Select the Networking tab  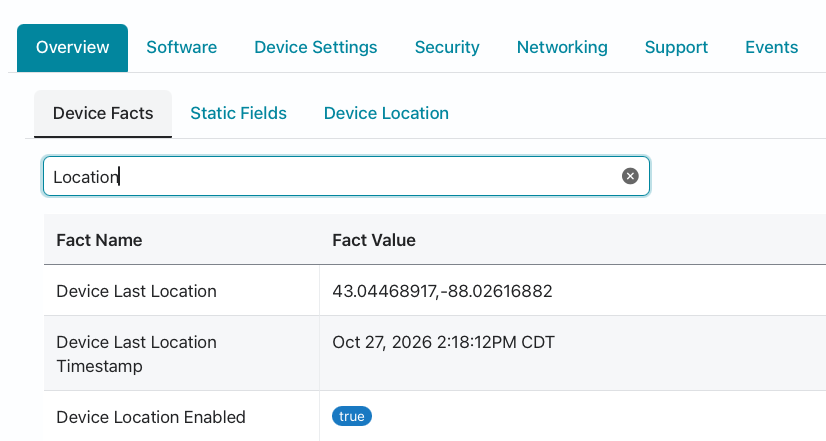click(562, 47)
